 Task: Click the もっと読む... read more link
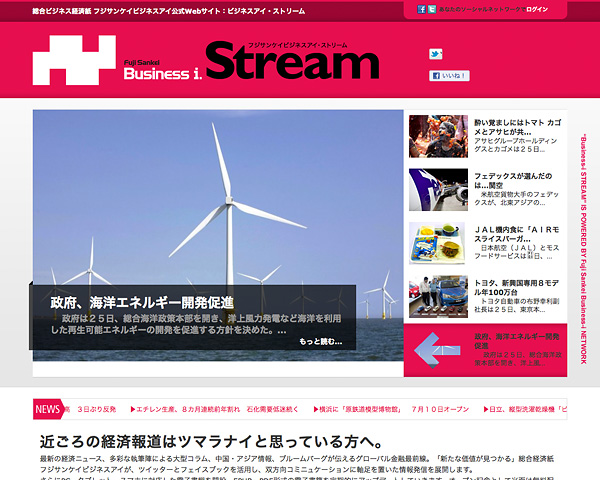click(321, 341)
